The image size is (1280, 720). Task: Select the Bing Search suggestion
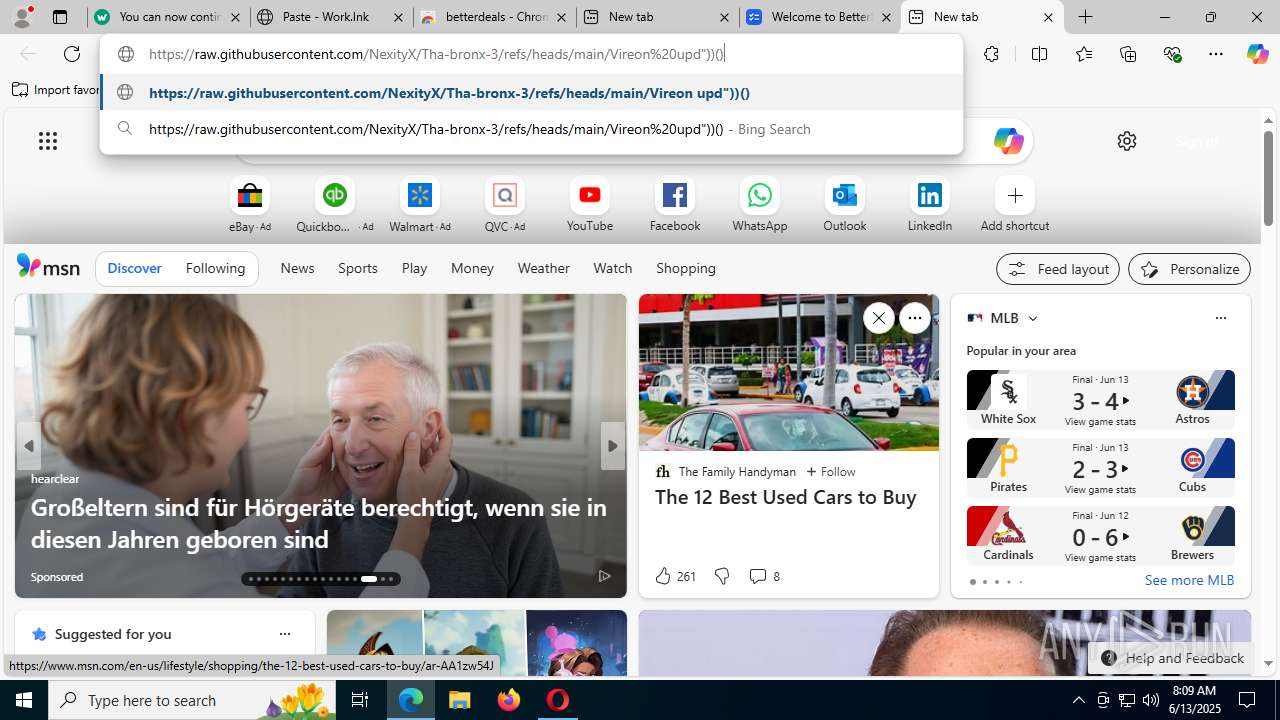click(x=532, y=129)
